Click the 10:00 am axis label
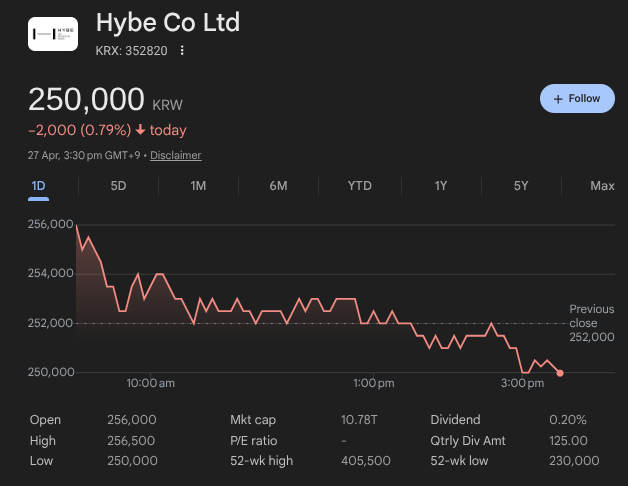The image size is (628, 486). 151,383
